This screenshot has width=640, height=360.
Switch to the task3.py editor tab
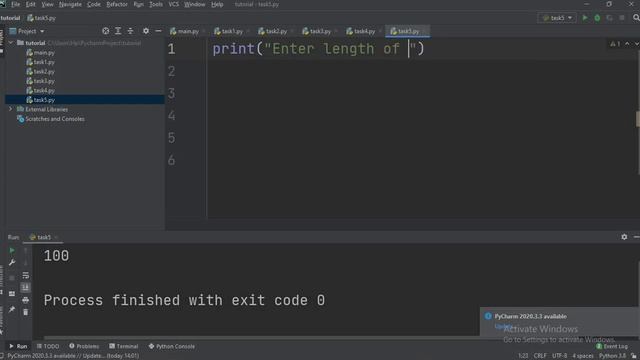[317, 31]
